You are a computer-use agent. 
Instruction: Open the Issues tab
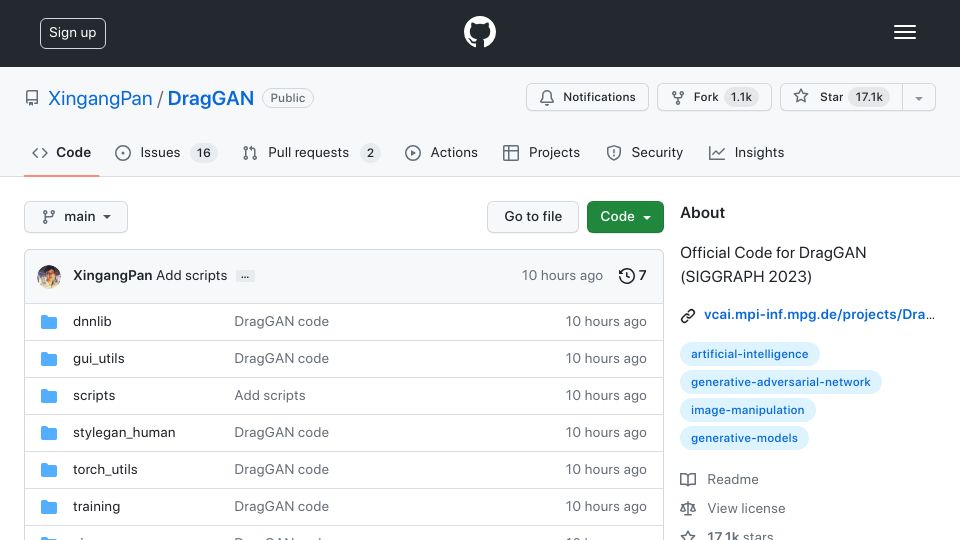[x=165, y=152]
